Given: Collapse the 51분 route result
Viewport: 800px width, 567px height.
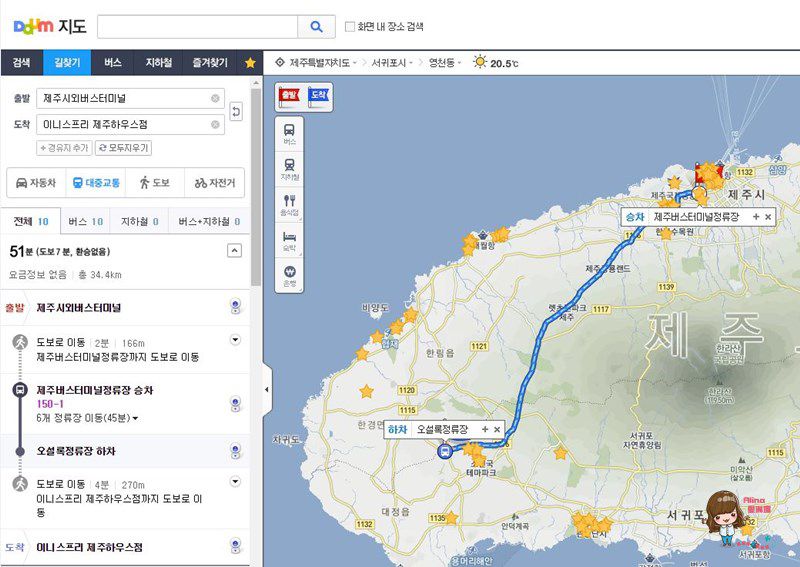Looking at the screenshot, I should point(234,251).
